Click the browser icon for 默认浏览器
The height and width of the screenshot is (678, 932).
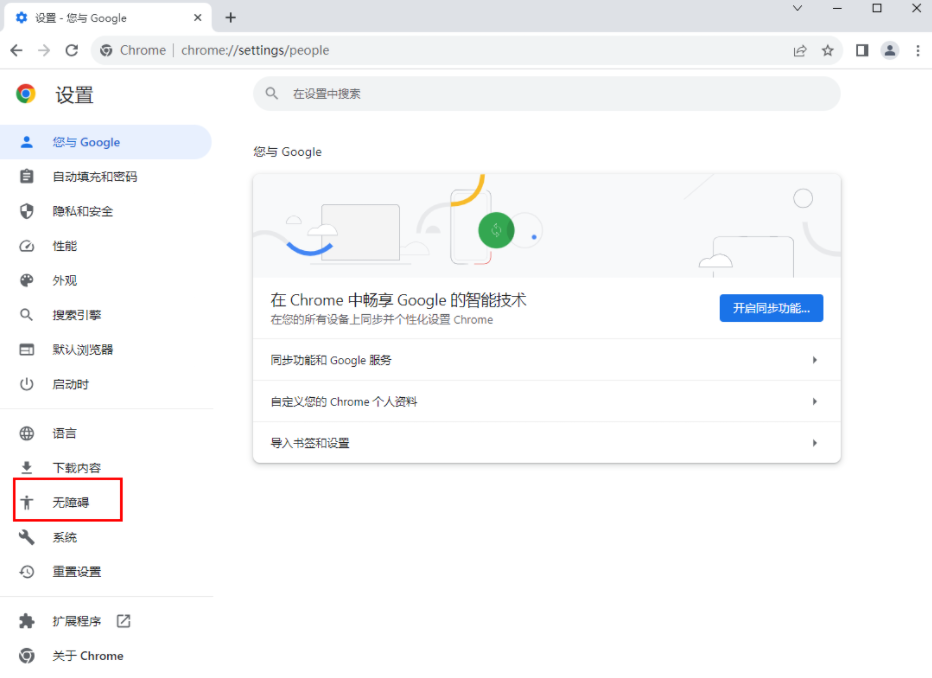tap(27, 349)
